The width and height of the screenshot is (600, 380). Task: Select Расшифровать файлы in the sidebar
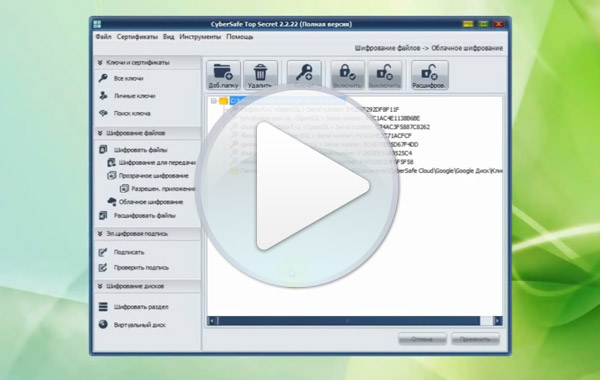tap(137, 215)
